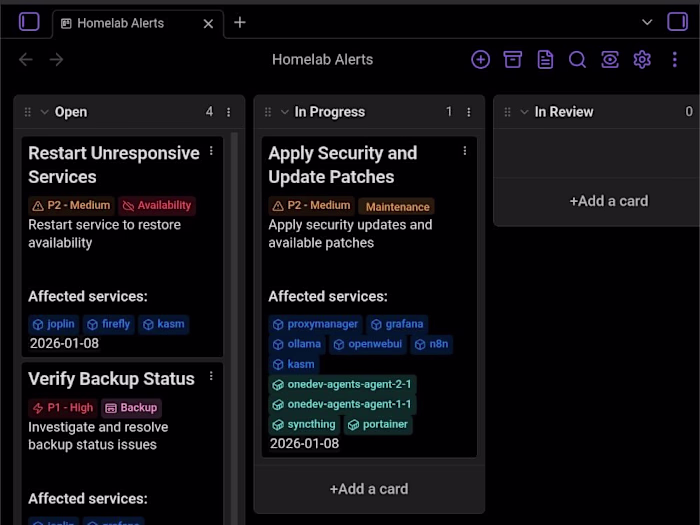
Task: Click the eye view-mode icon in toolbar
Action: [610, 59]
